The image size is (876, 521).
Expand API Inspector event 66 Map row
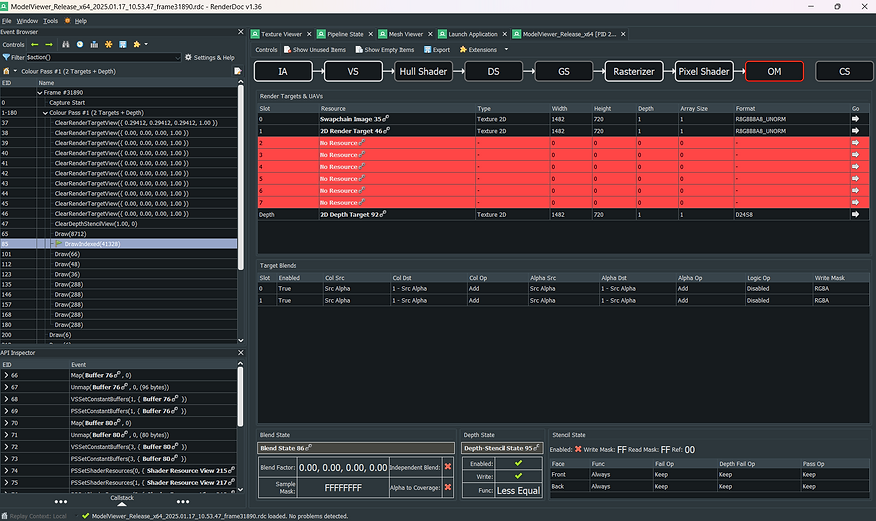(x=6, y=375)
